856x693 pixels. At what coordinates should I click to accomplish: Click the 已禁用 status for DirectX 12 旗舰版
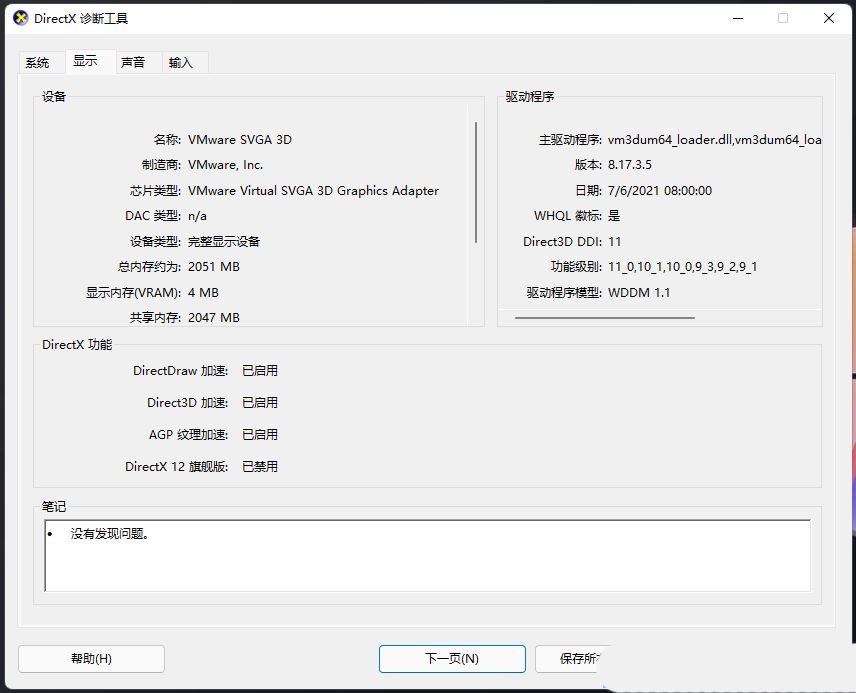[x=260, y=466]
